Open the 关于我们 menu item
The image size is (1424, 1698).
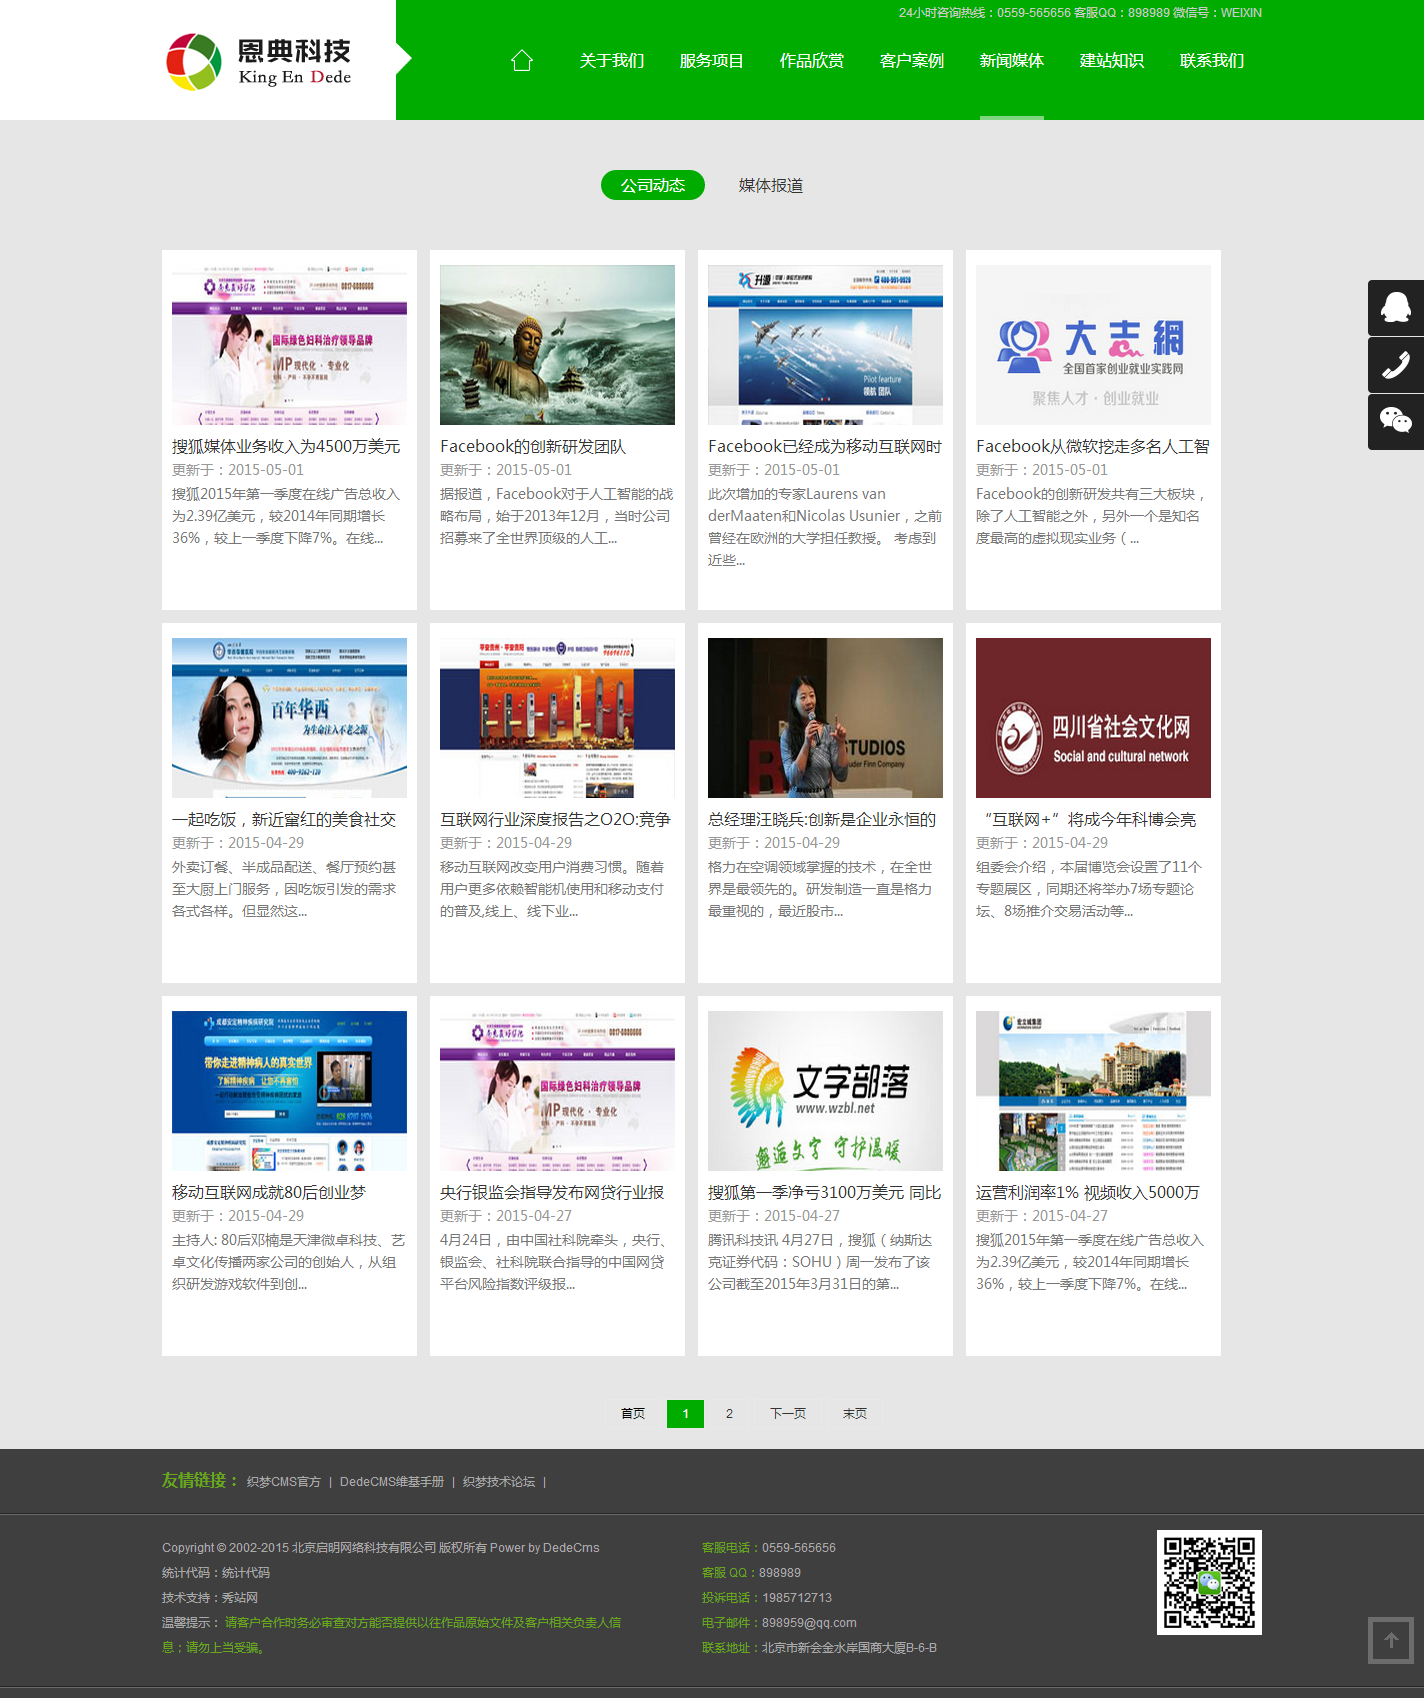(611, 61)
